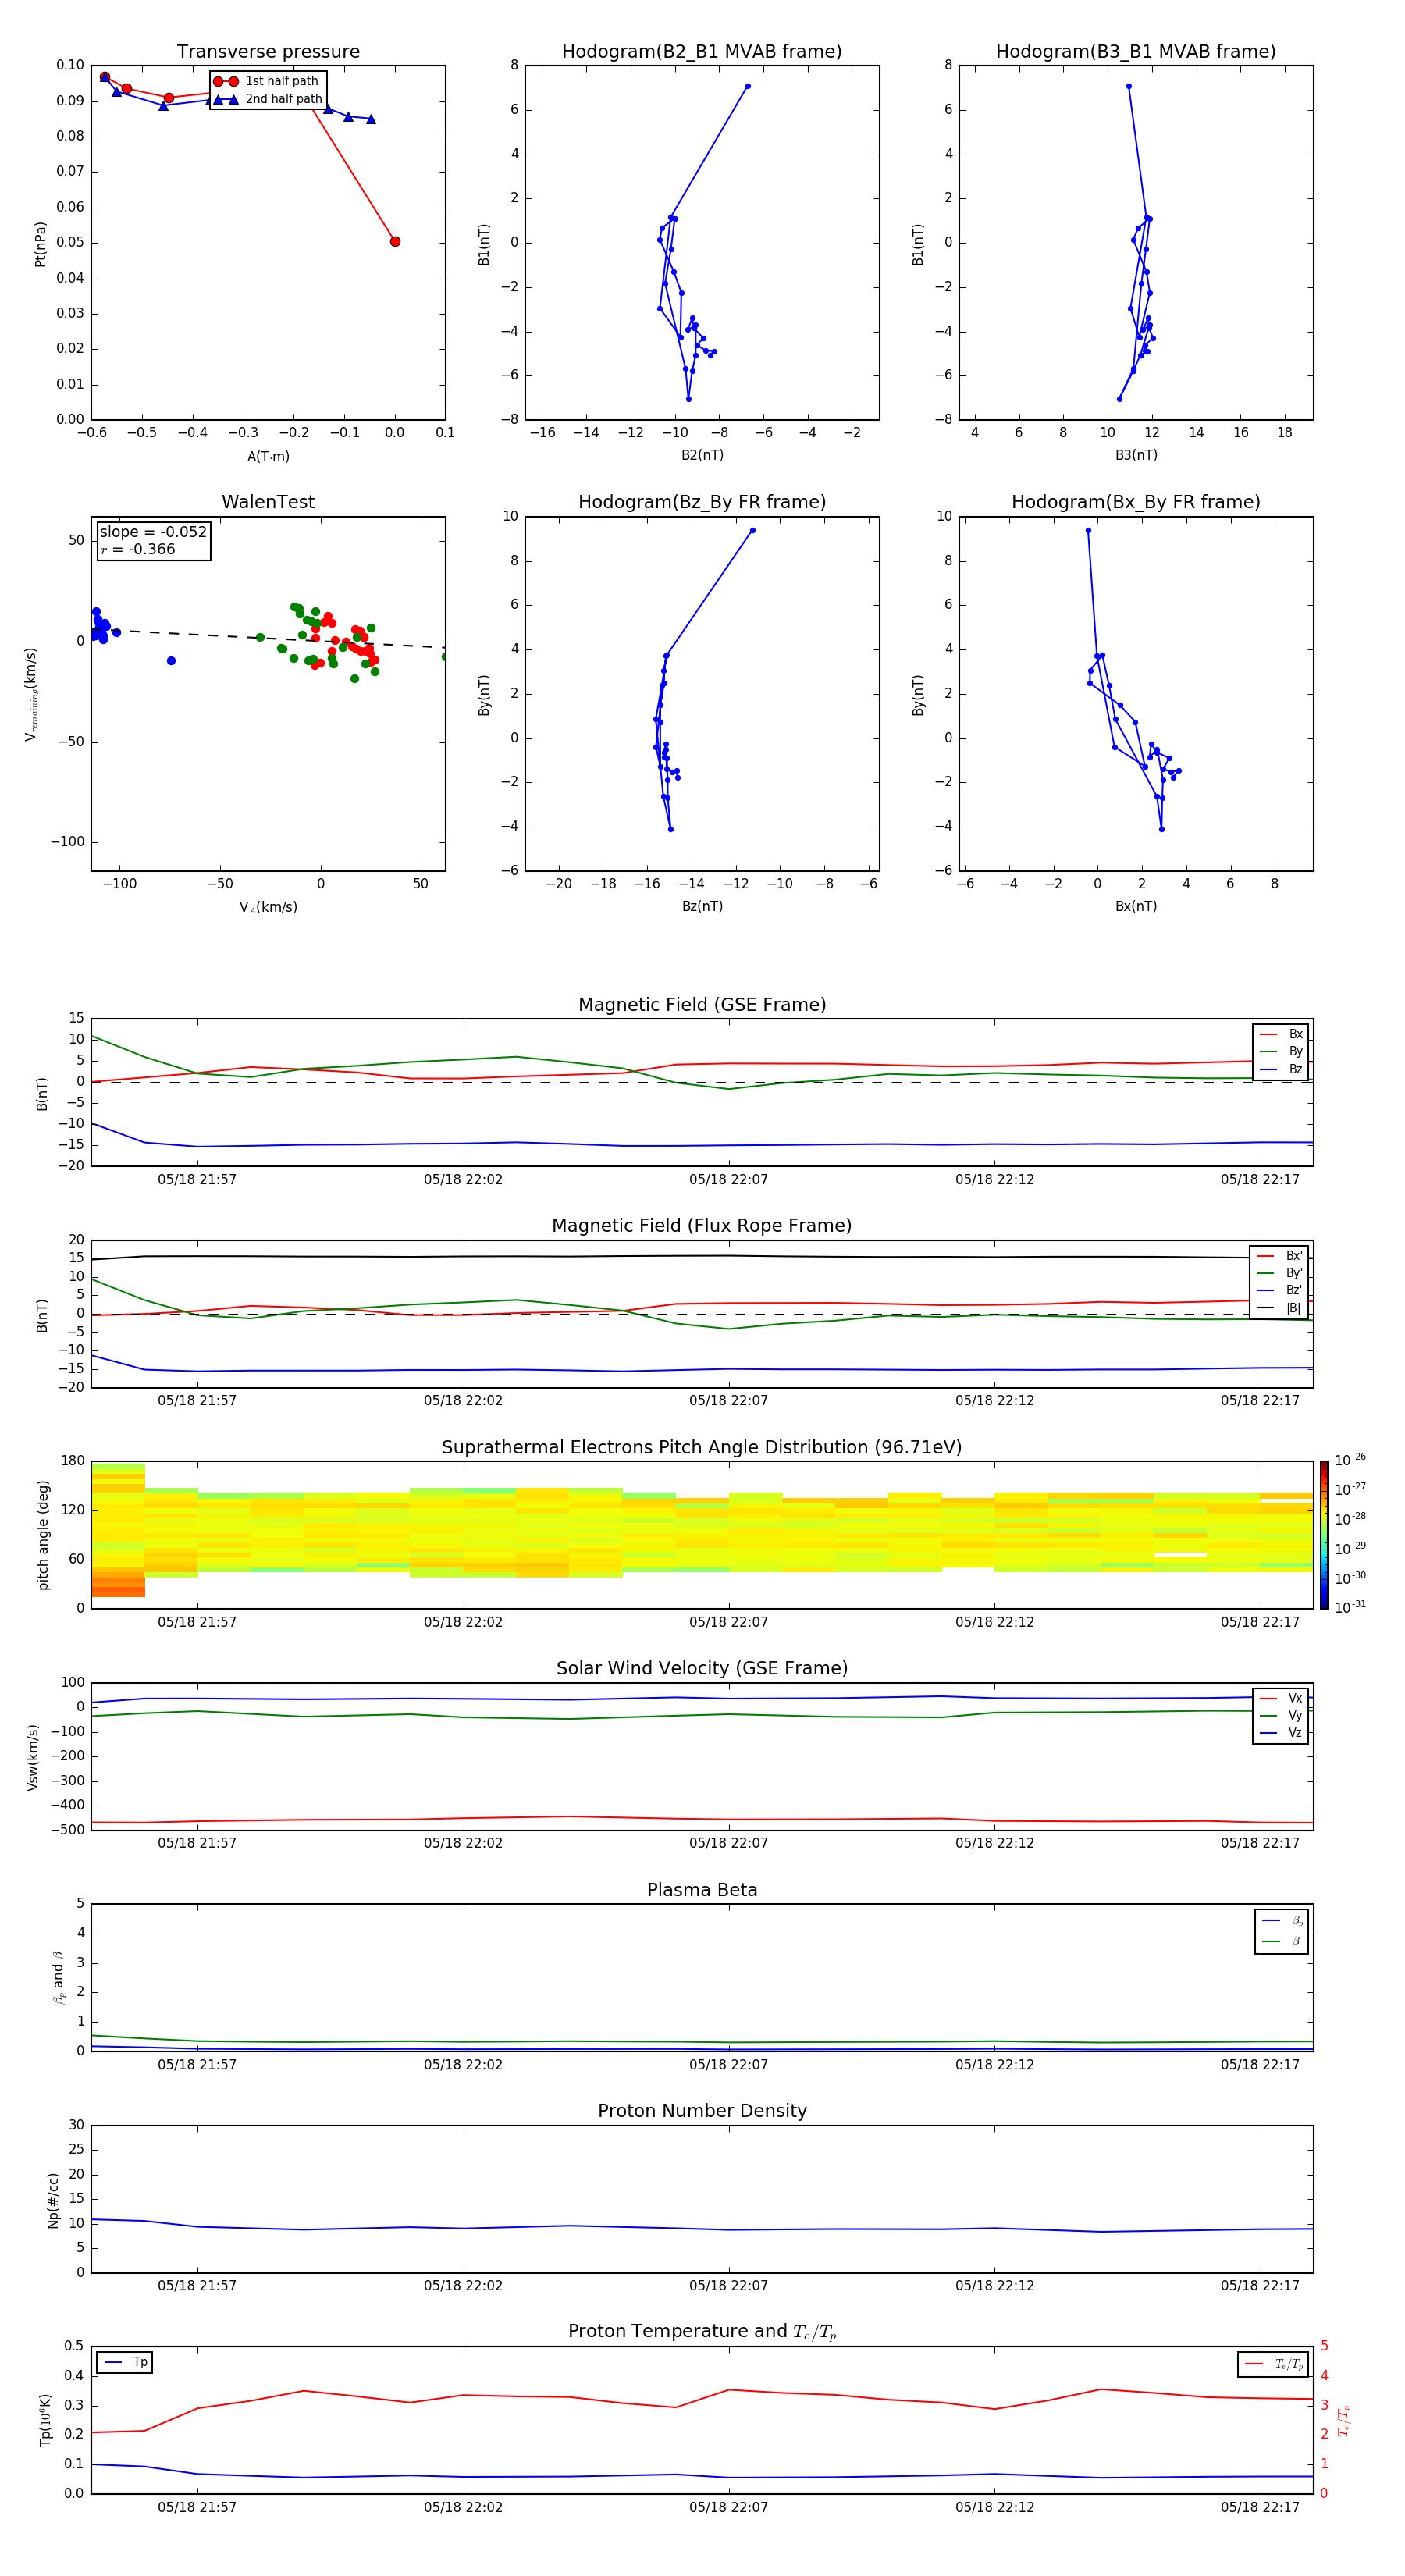Click the outlier blue point in WalenTest plot
Image resolution: width=1405 pixels, height=2576 pixels.
tap(171, 661)
